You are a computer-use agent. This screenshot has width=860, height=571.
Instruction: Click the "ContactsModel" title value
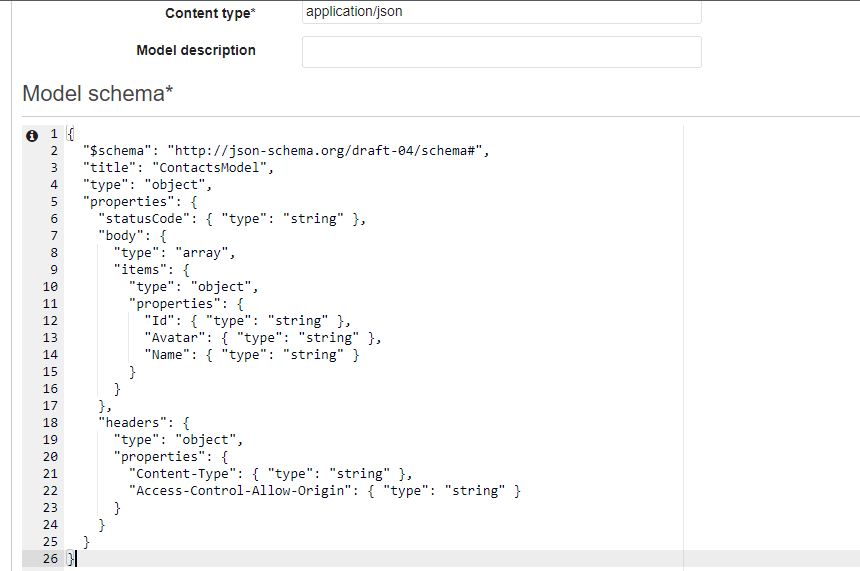tap(209, 168)
